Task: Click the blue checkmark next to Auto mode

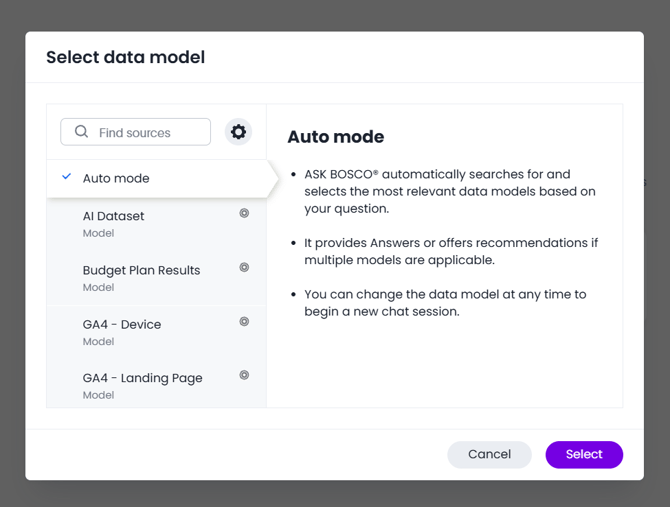Action: 67,177
